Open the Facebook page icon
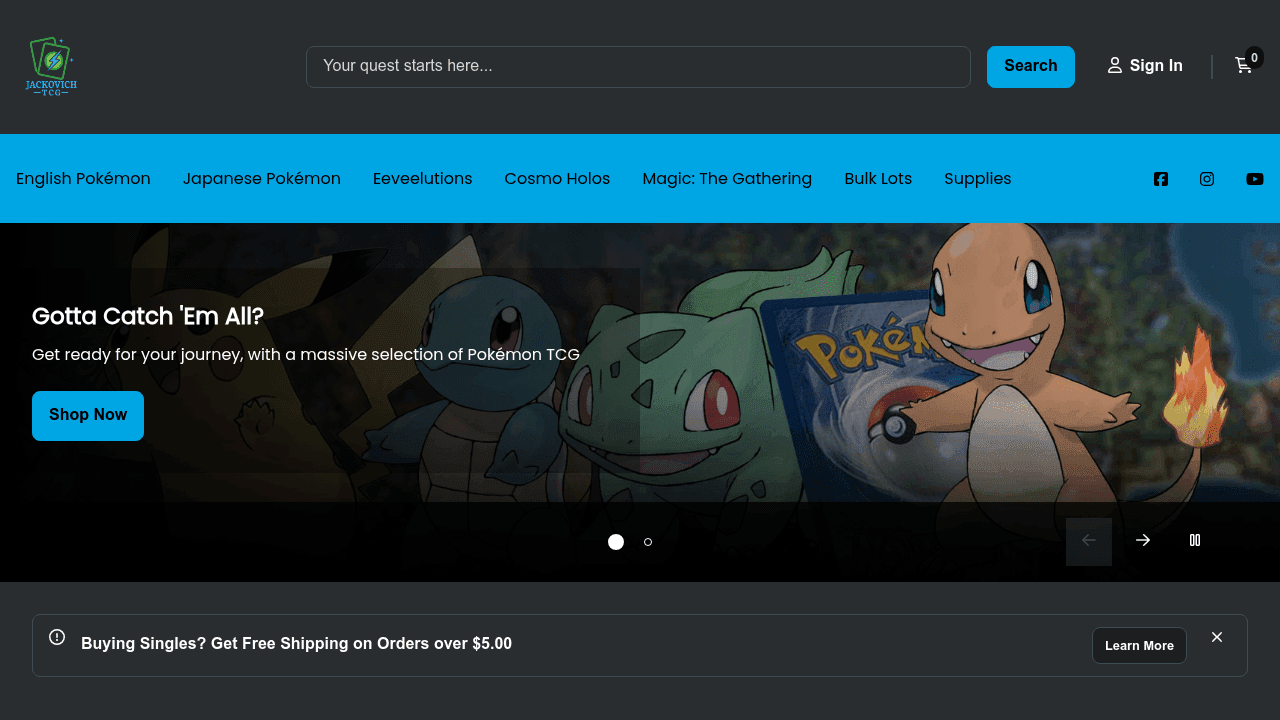The width and height of the screenshot is (1280, 720). [x=1161, y=179]
